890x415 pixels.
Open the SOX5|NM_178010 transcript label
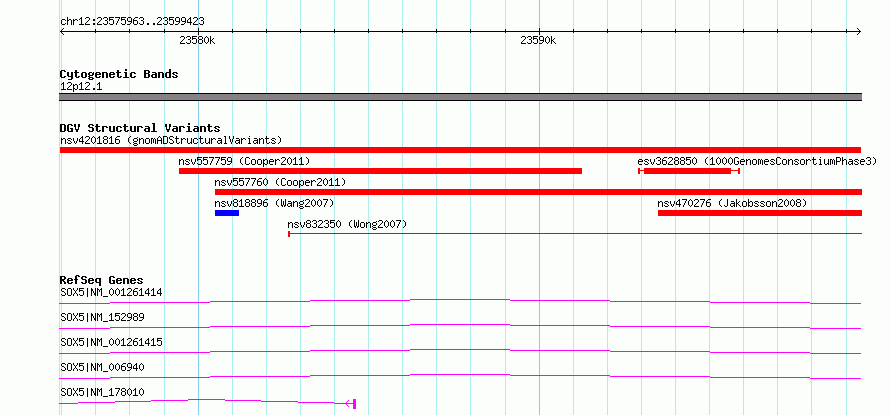click(x=102, y=392)
